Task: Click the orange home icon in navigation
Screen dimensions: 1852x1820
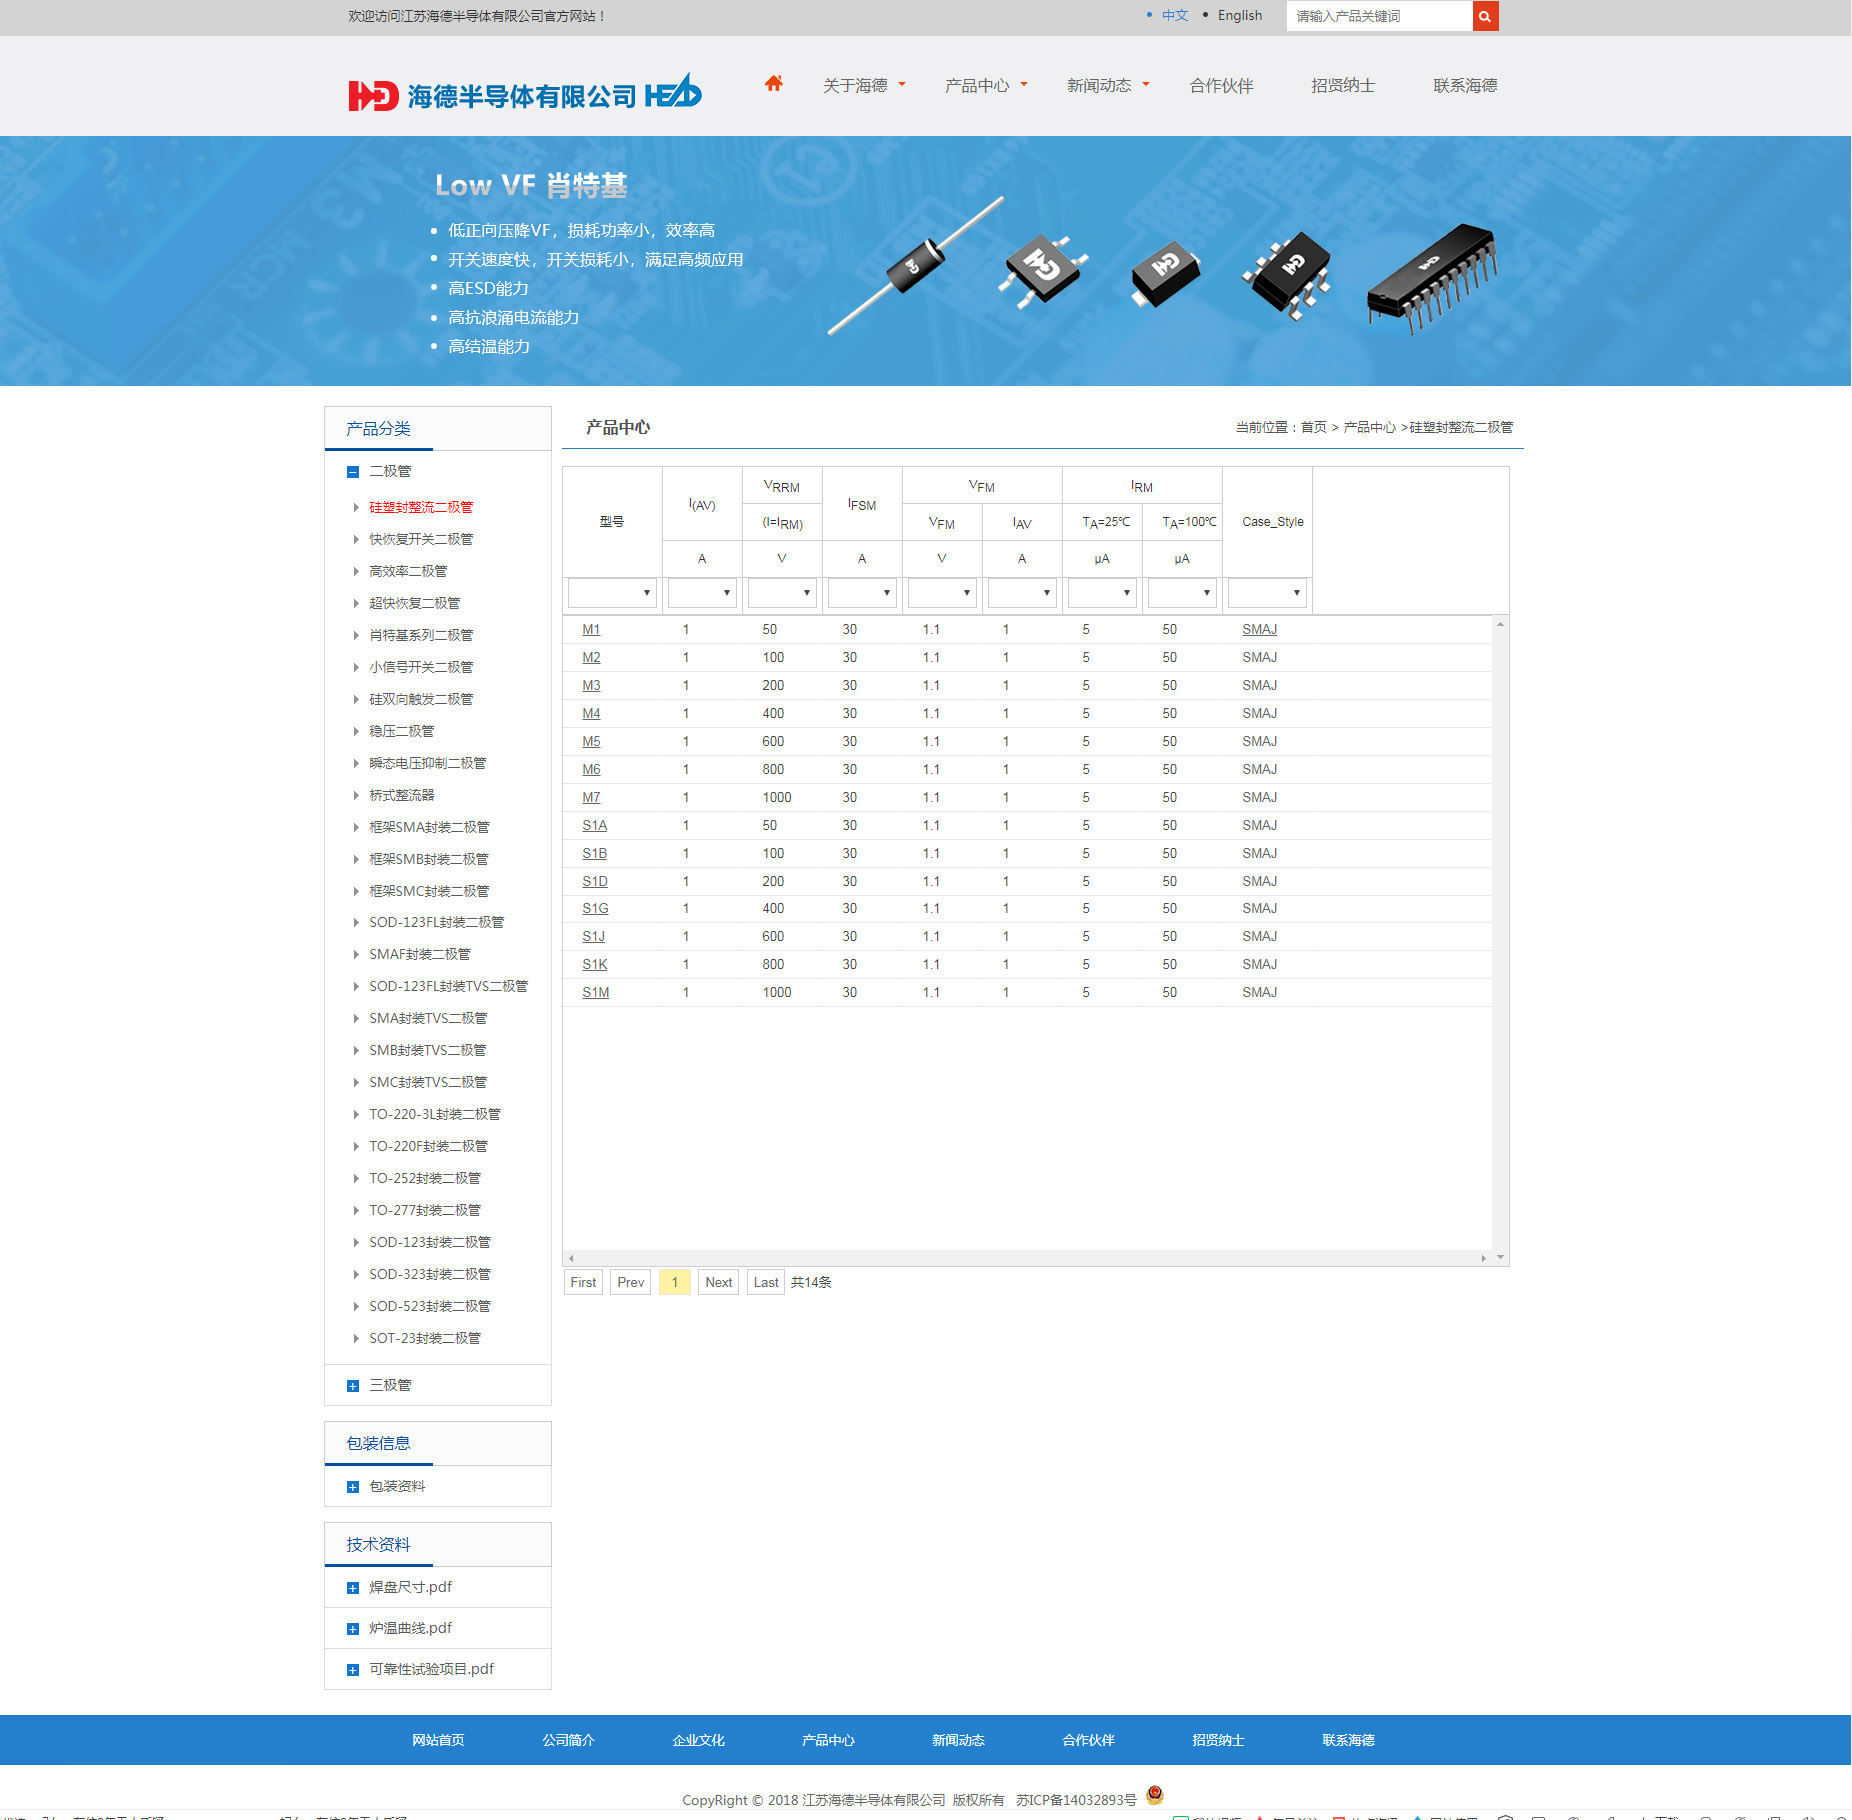Action: click(773, 84)
